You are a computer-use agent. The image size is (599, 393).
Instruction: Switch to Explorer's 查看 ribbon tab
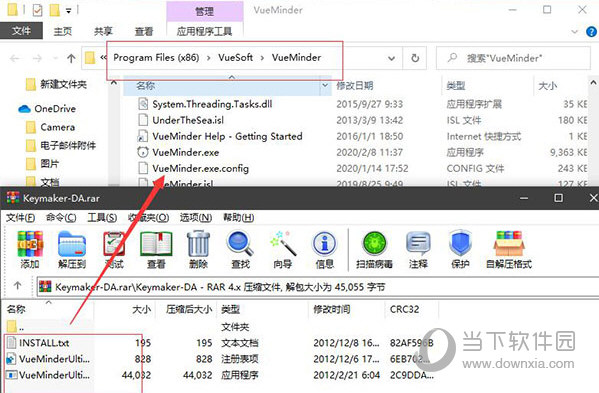click(x=144, y=31)
